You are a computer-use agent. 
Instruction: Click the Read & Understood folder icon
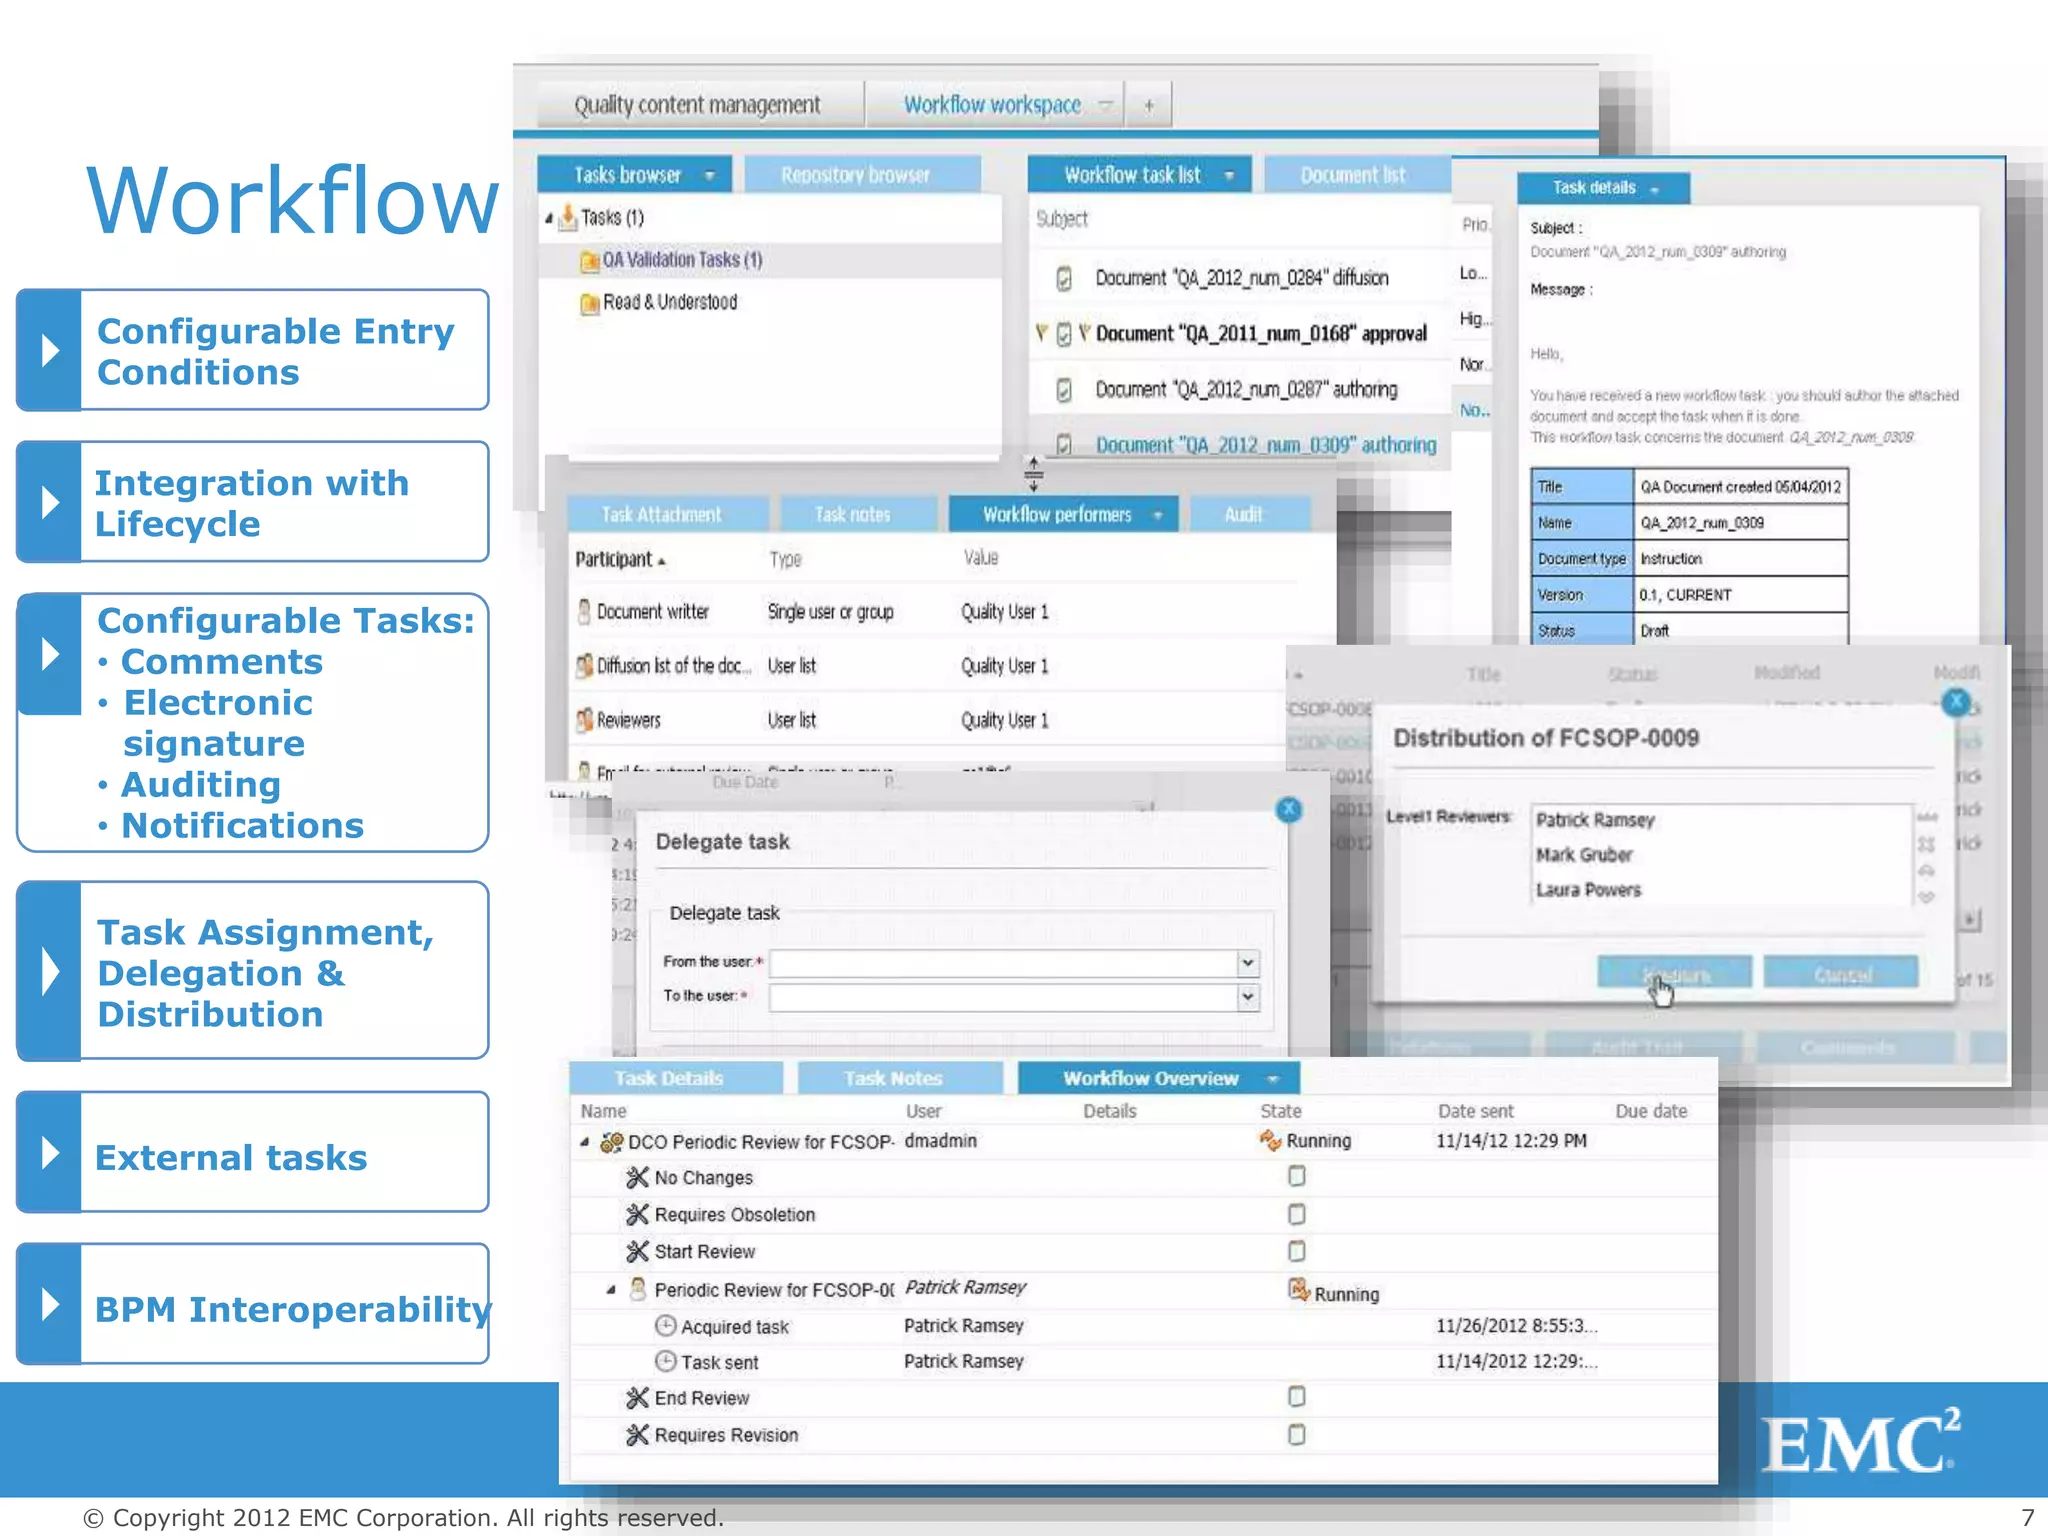click(589, 303)
